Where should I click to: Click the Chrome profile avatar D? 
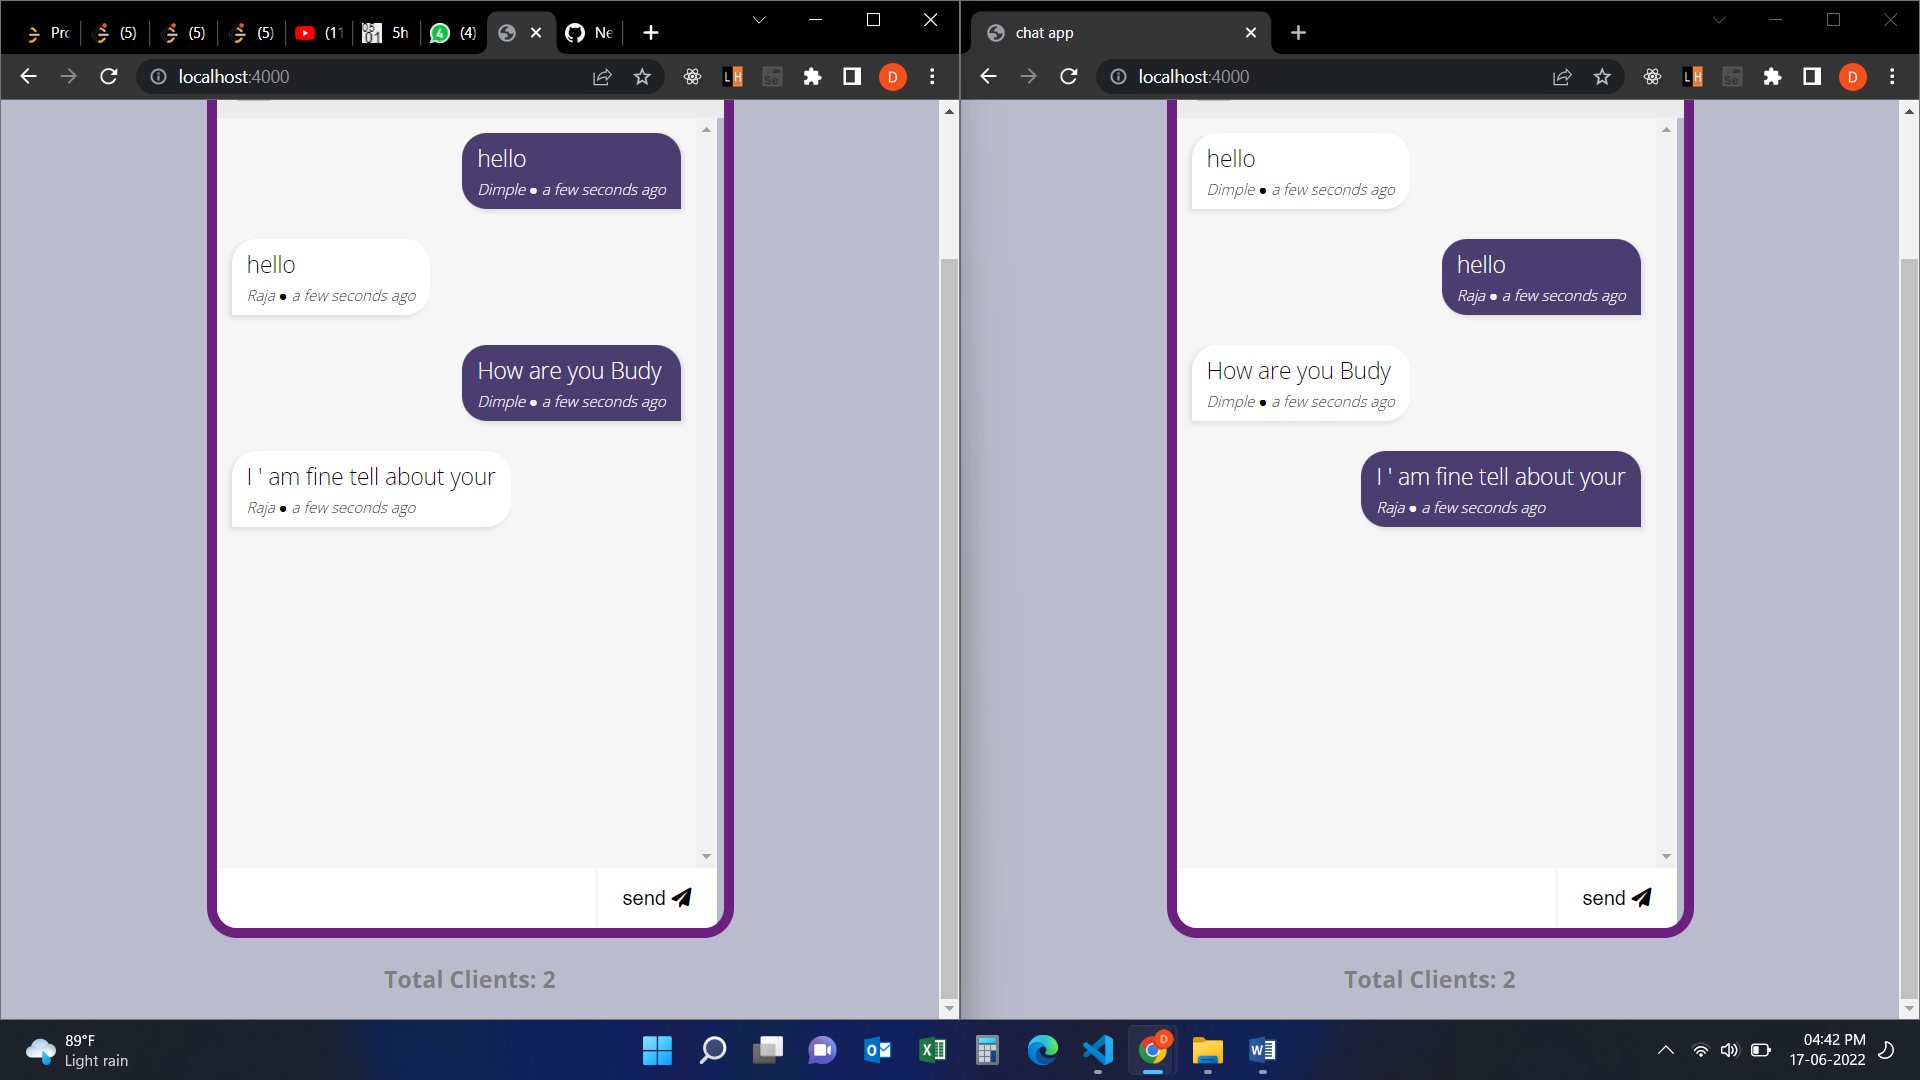pyautogui.click(x=891, y=76)
